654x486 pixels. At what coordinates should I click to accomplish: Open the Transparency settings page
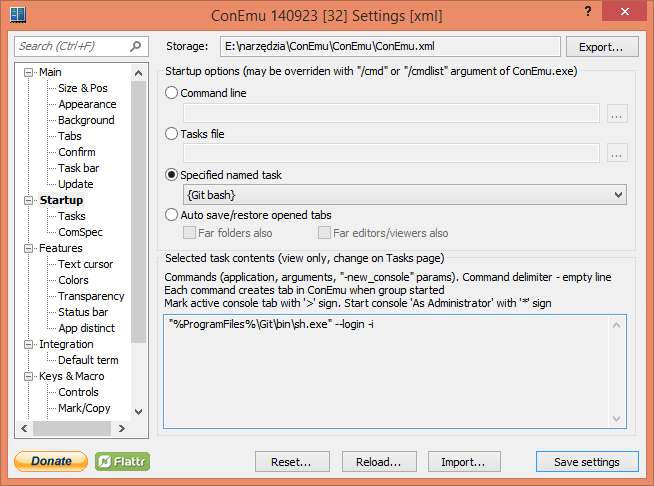point(91,296)
